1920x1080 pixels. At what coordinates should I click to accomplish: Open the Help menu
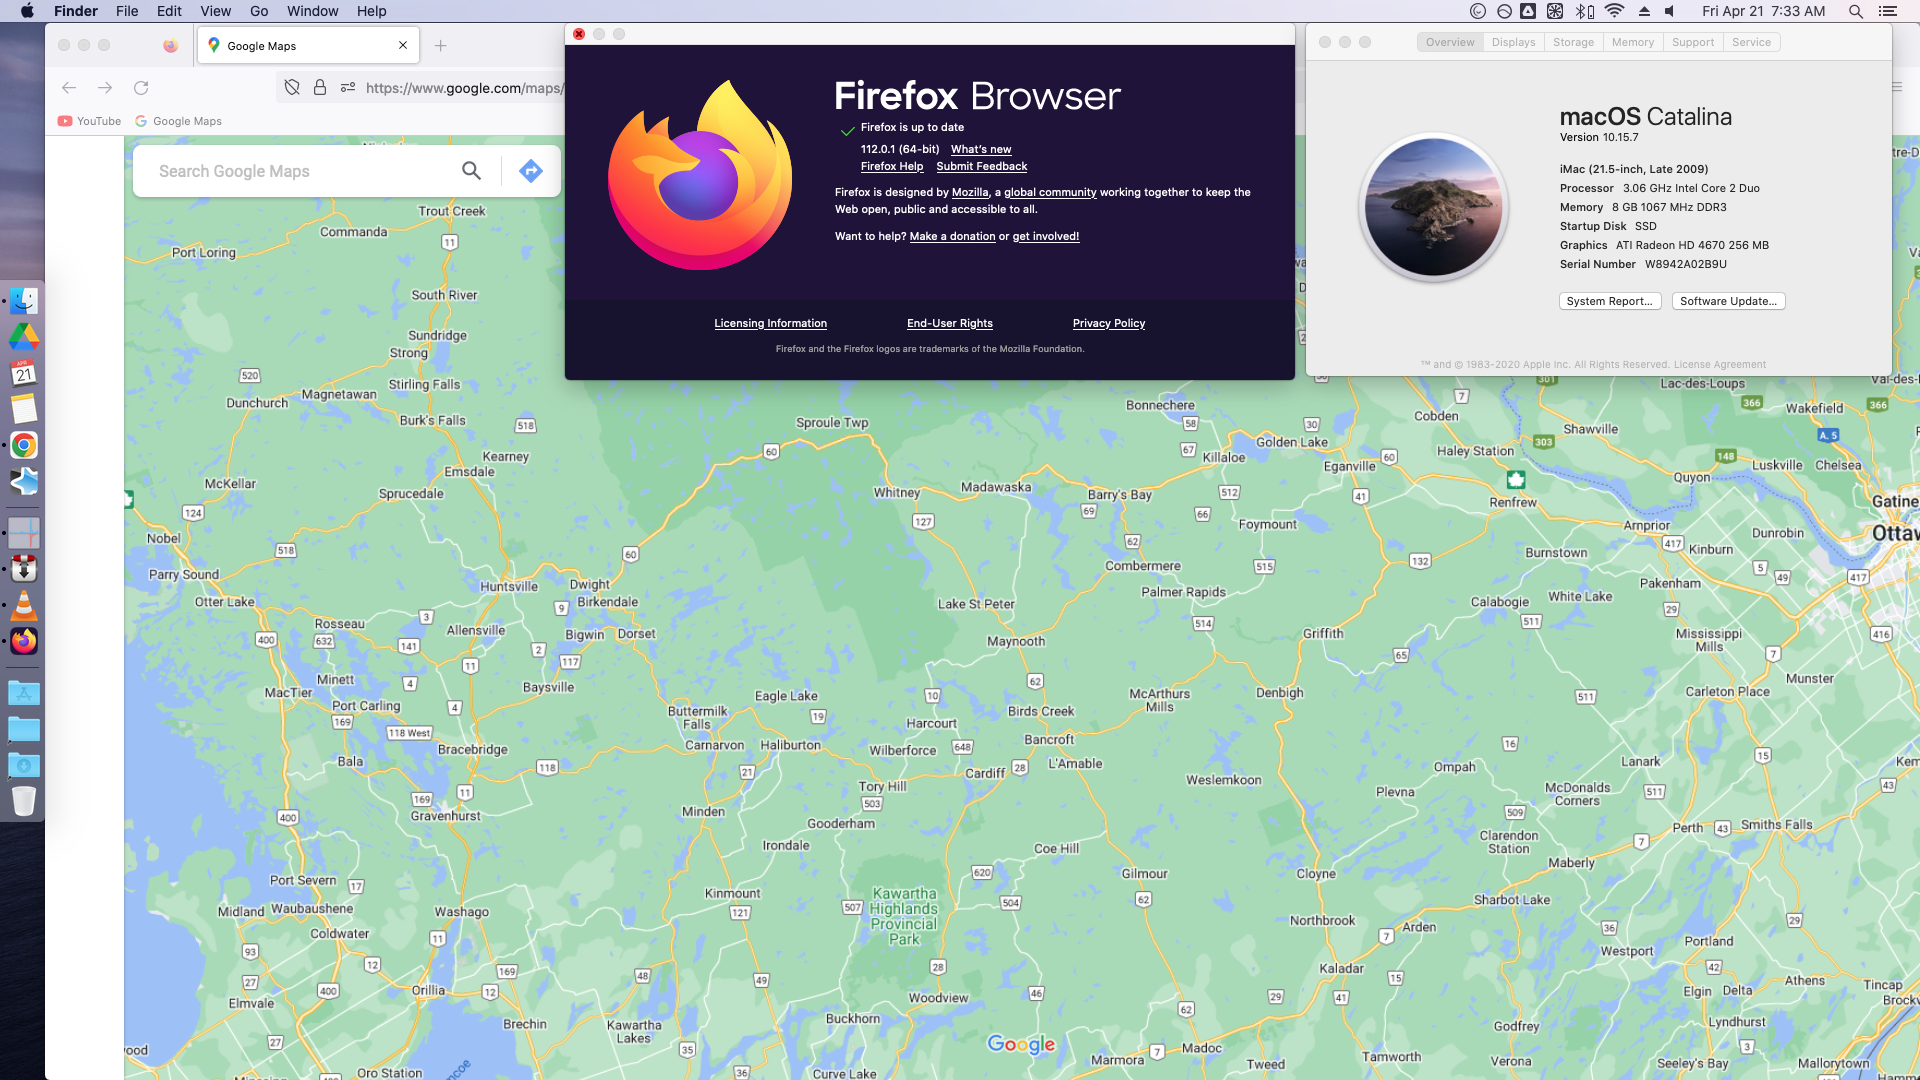371,11
